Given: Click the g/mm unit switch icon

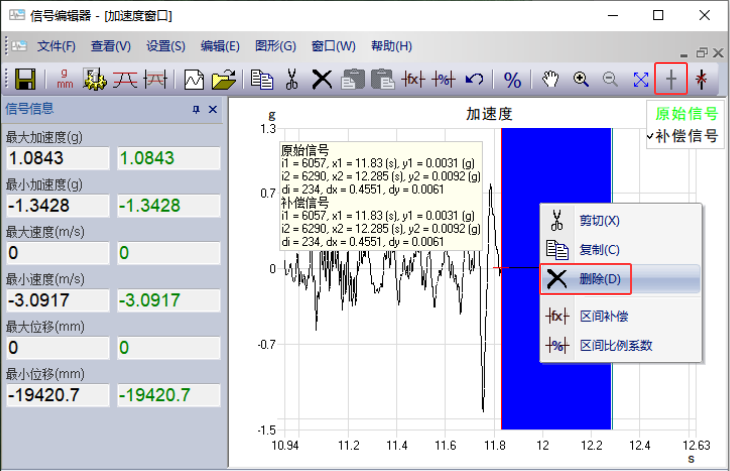Looking at the screenshot, I should (x=66, y=79).
